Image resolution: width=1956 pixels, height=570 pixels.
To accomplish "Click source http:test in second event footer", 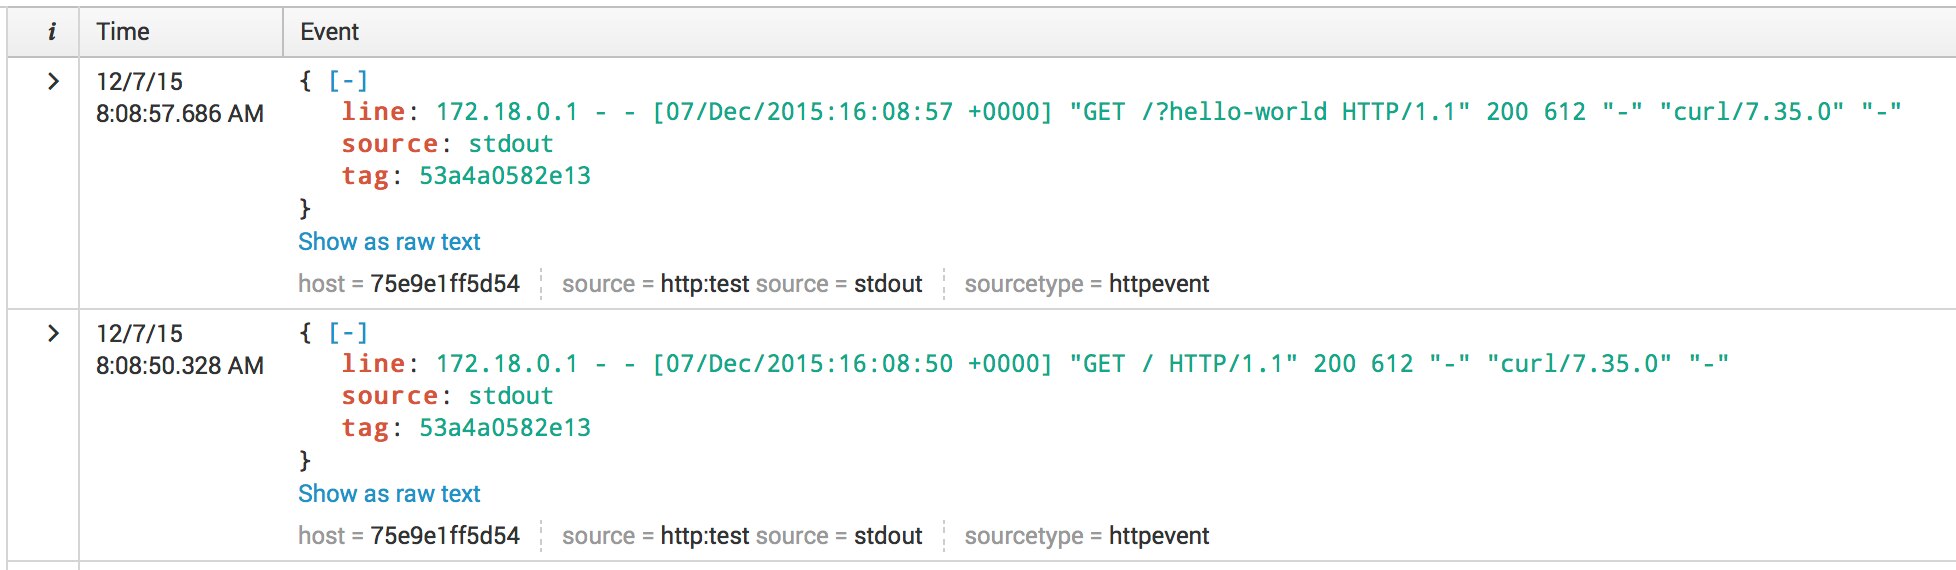I will [704, 536].
